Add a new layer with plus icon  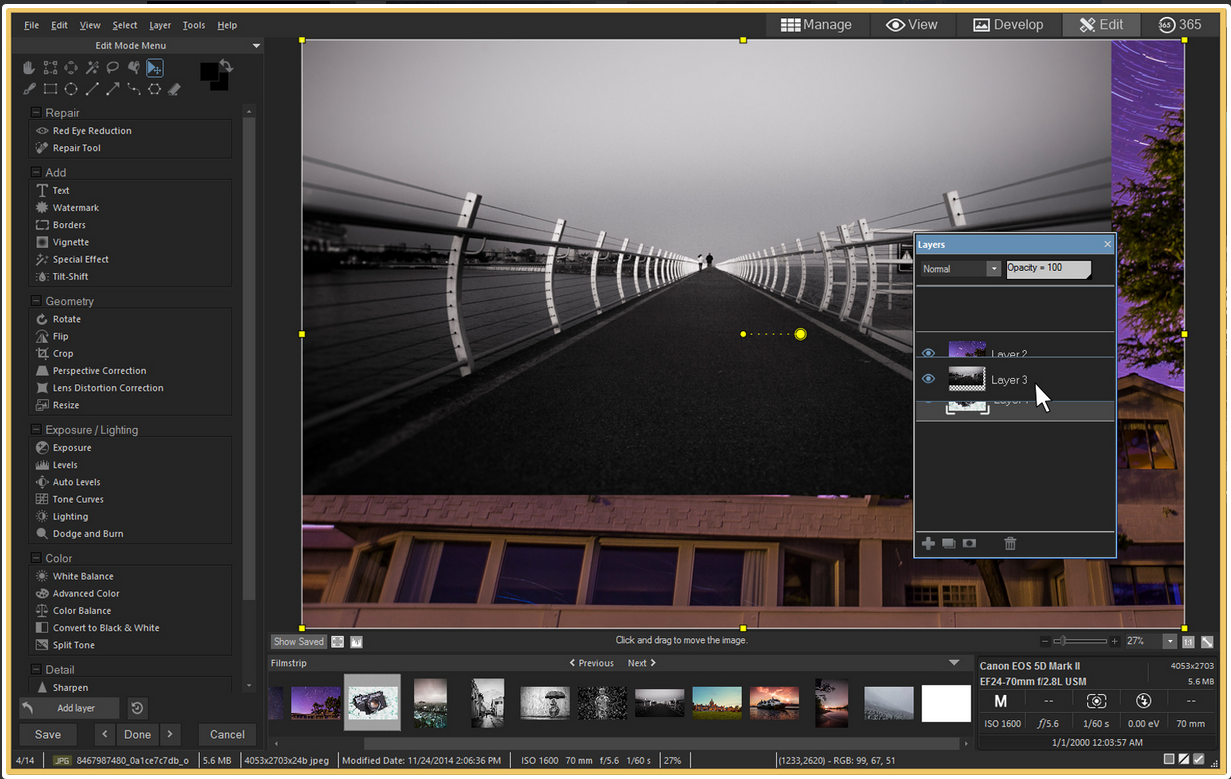[928, 543]
